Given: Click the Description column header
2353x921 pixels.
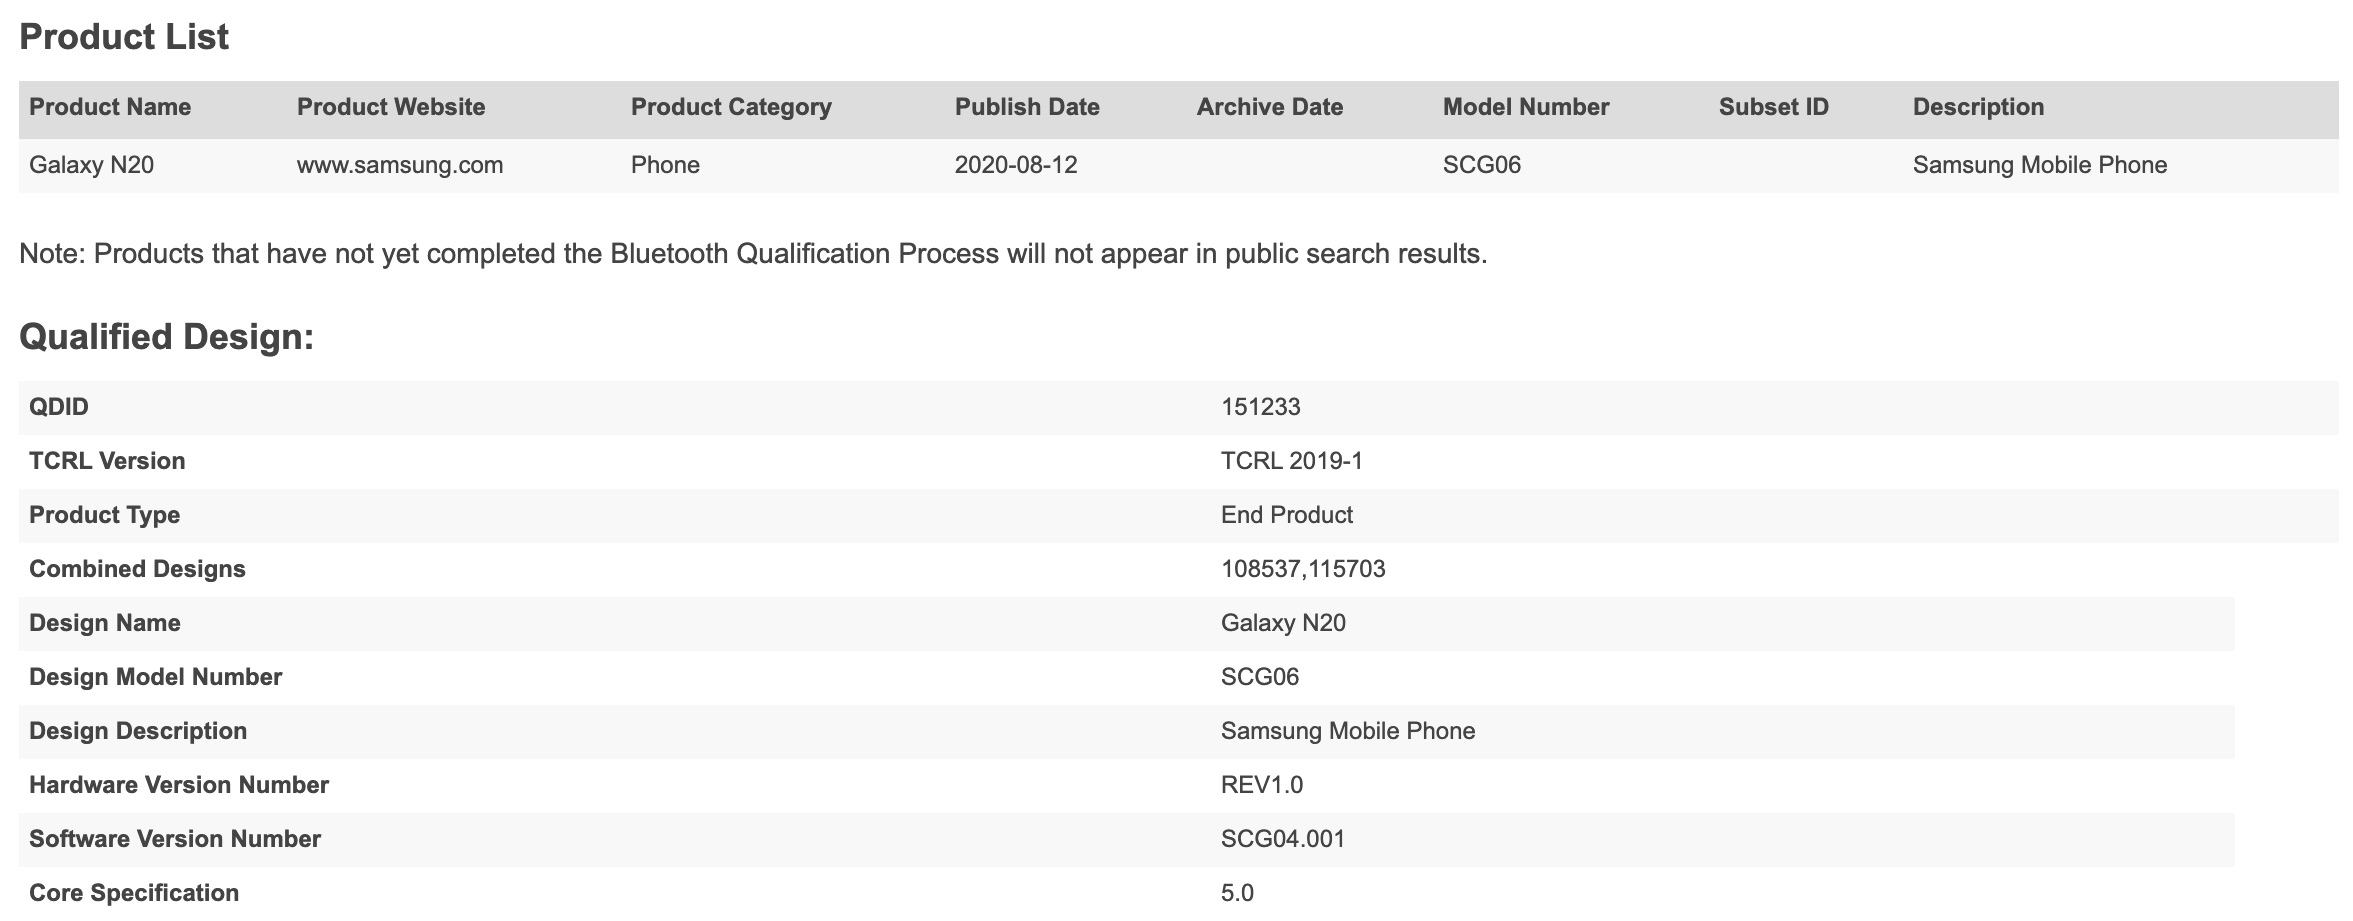Looking at the screenshot, I should point(1978,107).
